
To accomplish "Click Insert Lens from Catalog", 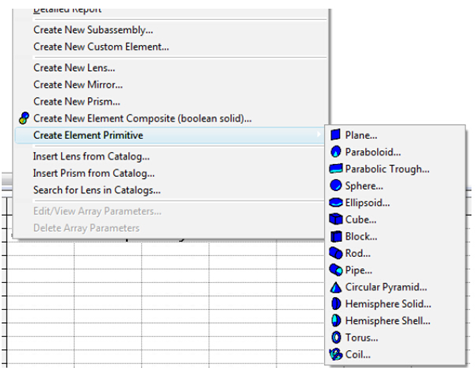I will pos(91,156).
